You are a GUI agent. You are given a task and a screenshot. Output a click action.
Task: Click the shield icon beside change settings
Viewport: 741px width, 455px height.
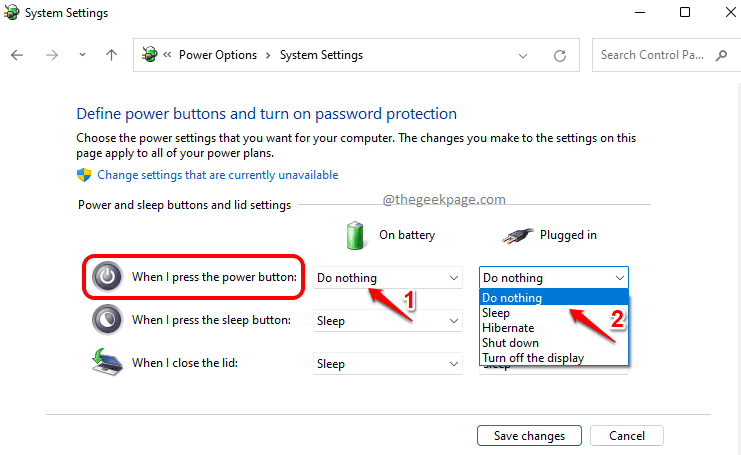[x=84, y=175]
